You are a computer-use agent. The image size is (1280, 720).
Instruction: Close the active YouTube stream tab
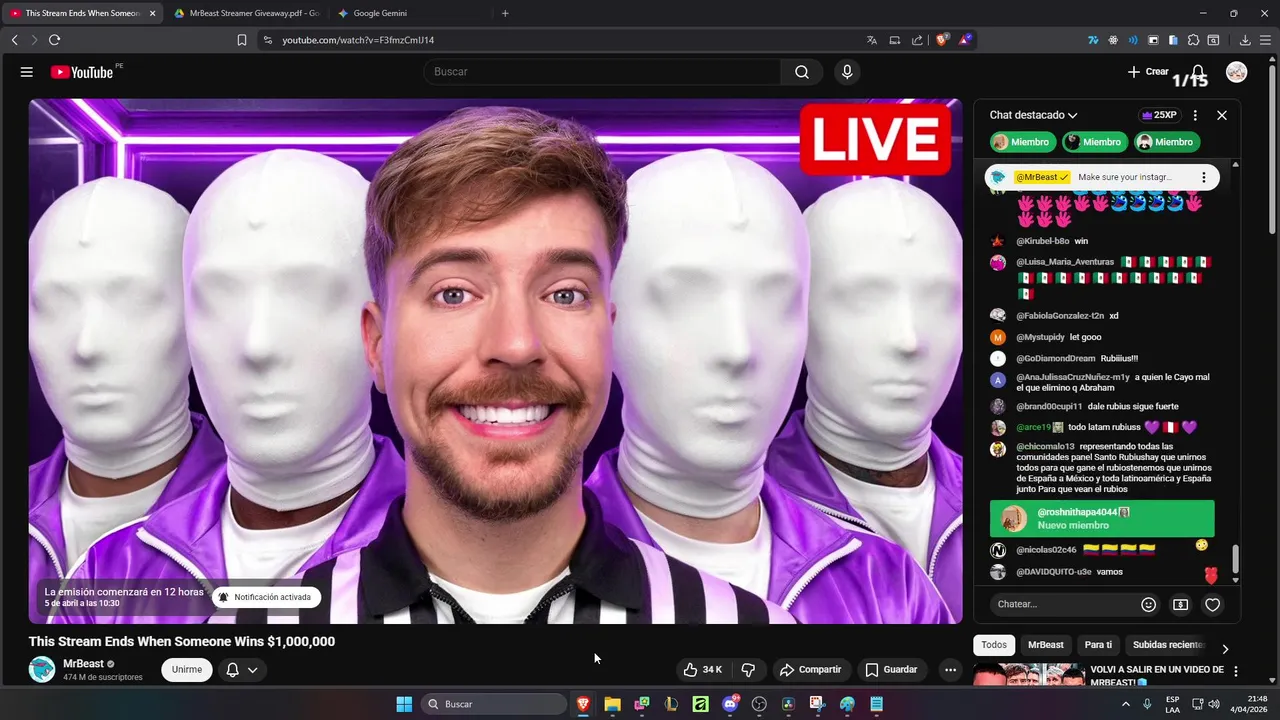click(153, 13)
